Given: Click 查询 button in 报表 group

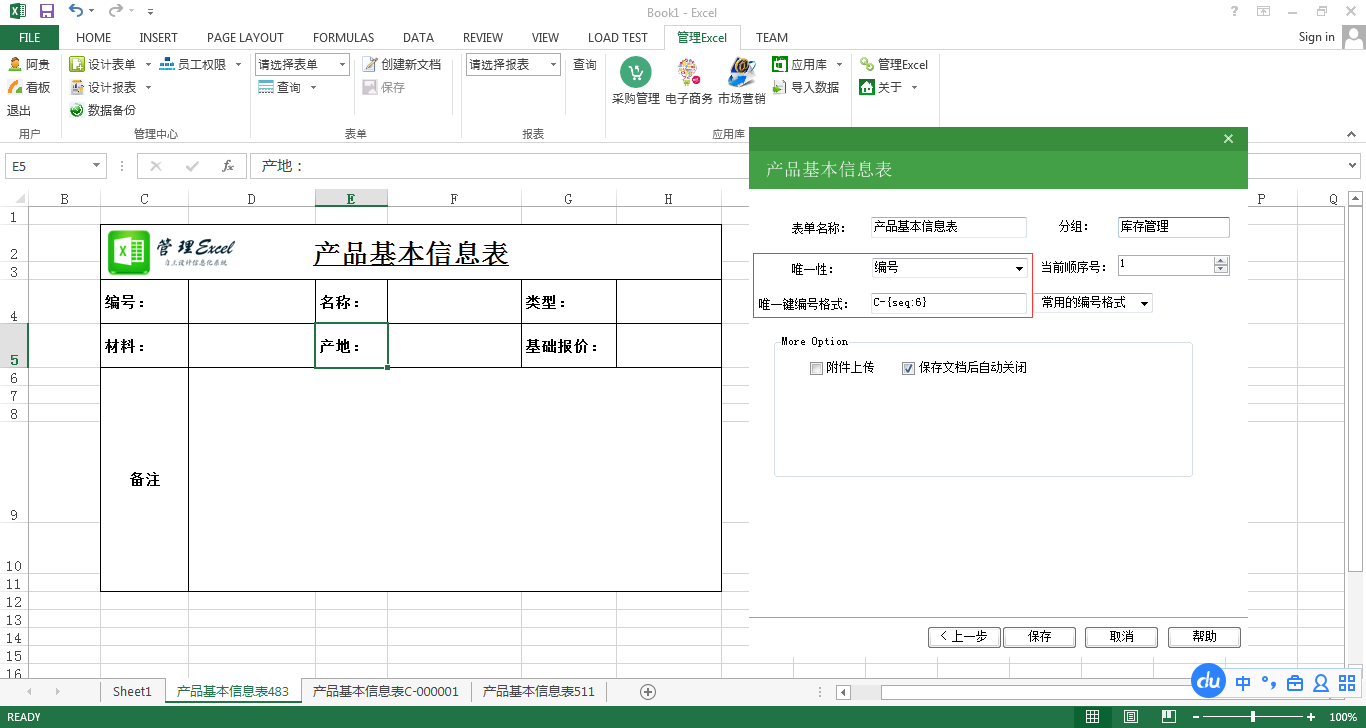Looking at the screenshot, I should [585, 64].
